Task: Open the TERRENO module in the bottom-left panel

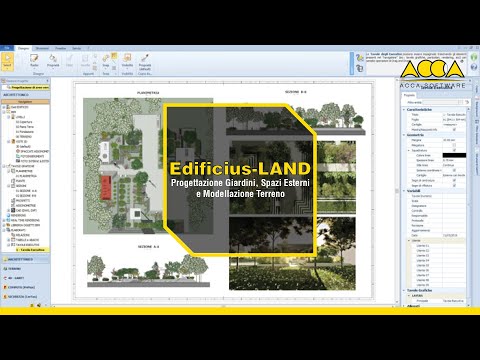Action: (12, 269)
